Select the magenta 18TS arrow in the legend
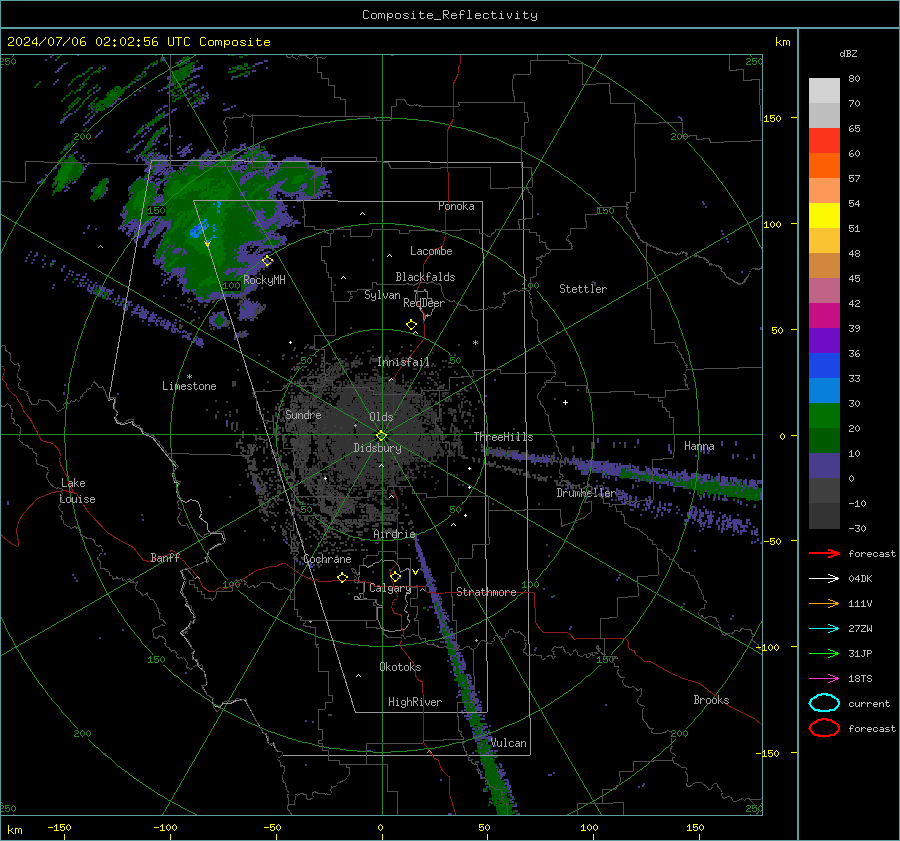This screenshot has height=841, width=900. click(824, 679)
